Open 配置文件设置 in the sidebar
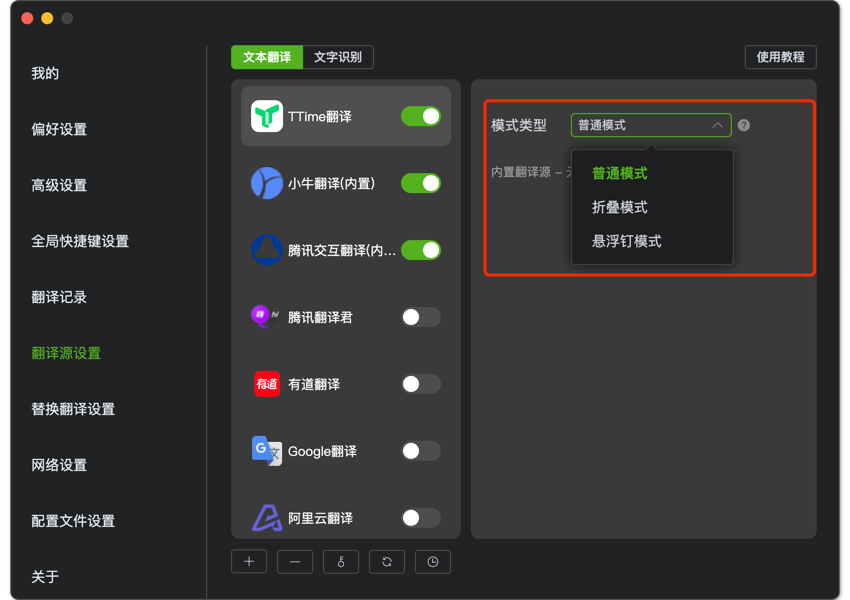The image size is (850, 600). tap(73, 521)
